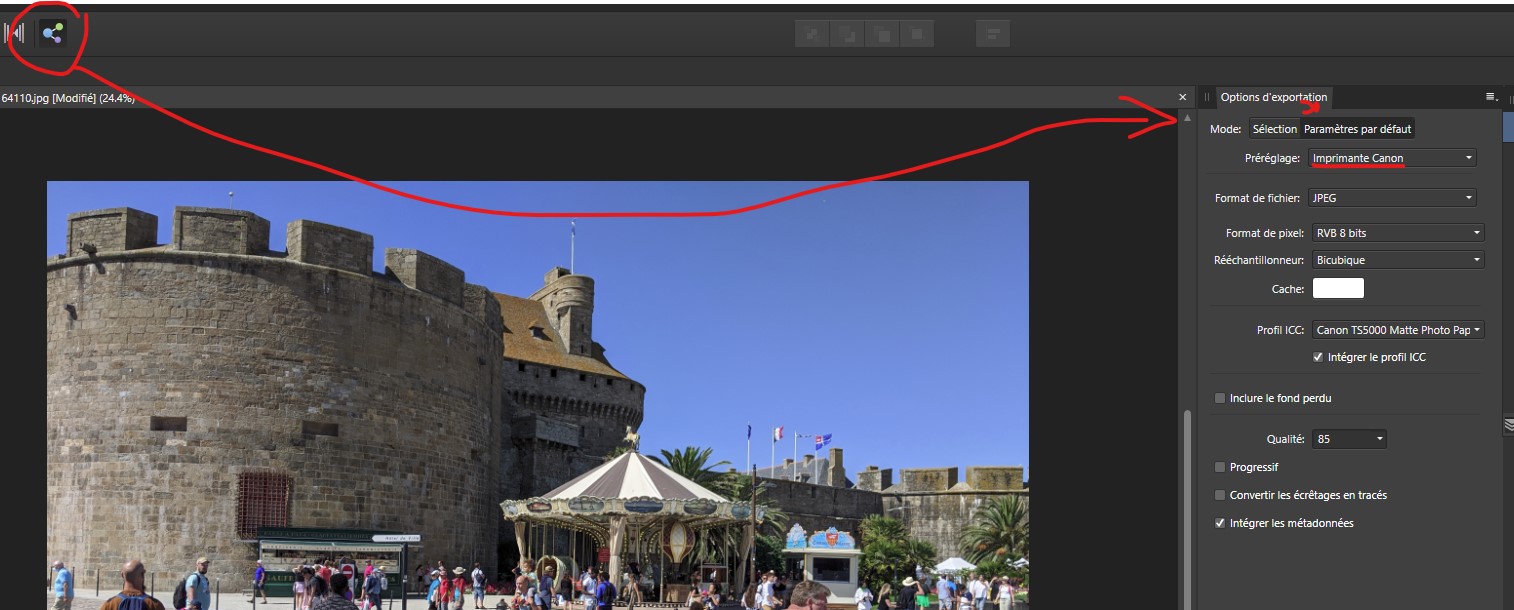The width and height of the screenshot is (1514, 610).
Task: Select the Options d'exportation panel tab
Action: click(1274, 97)
